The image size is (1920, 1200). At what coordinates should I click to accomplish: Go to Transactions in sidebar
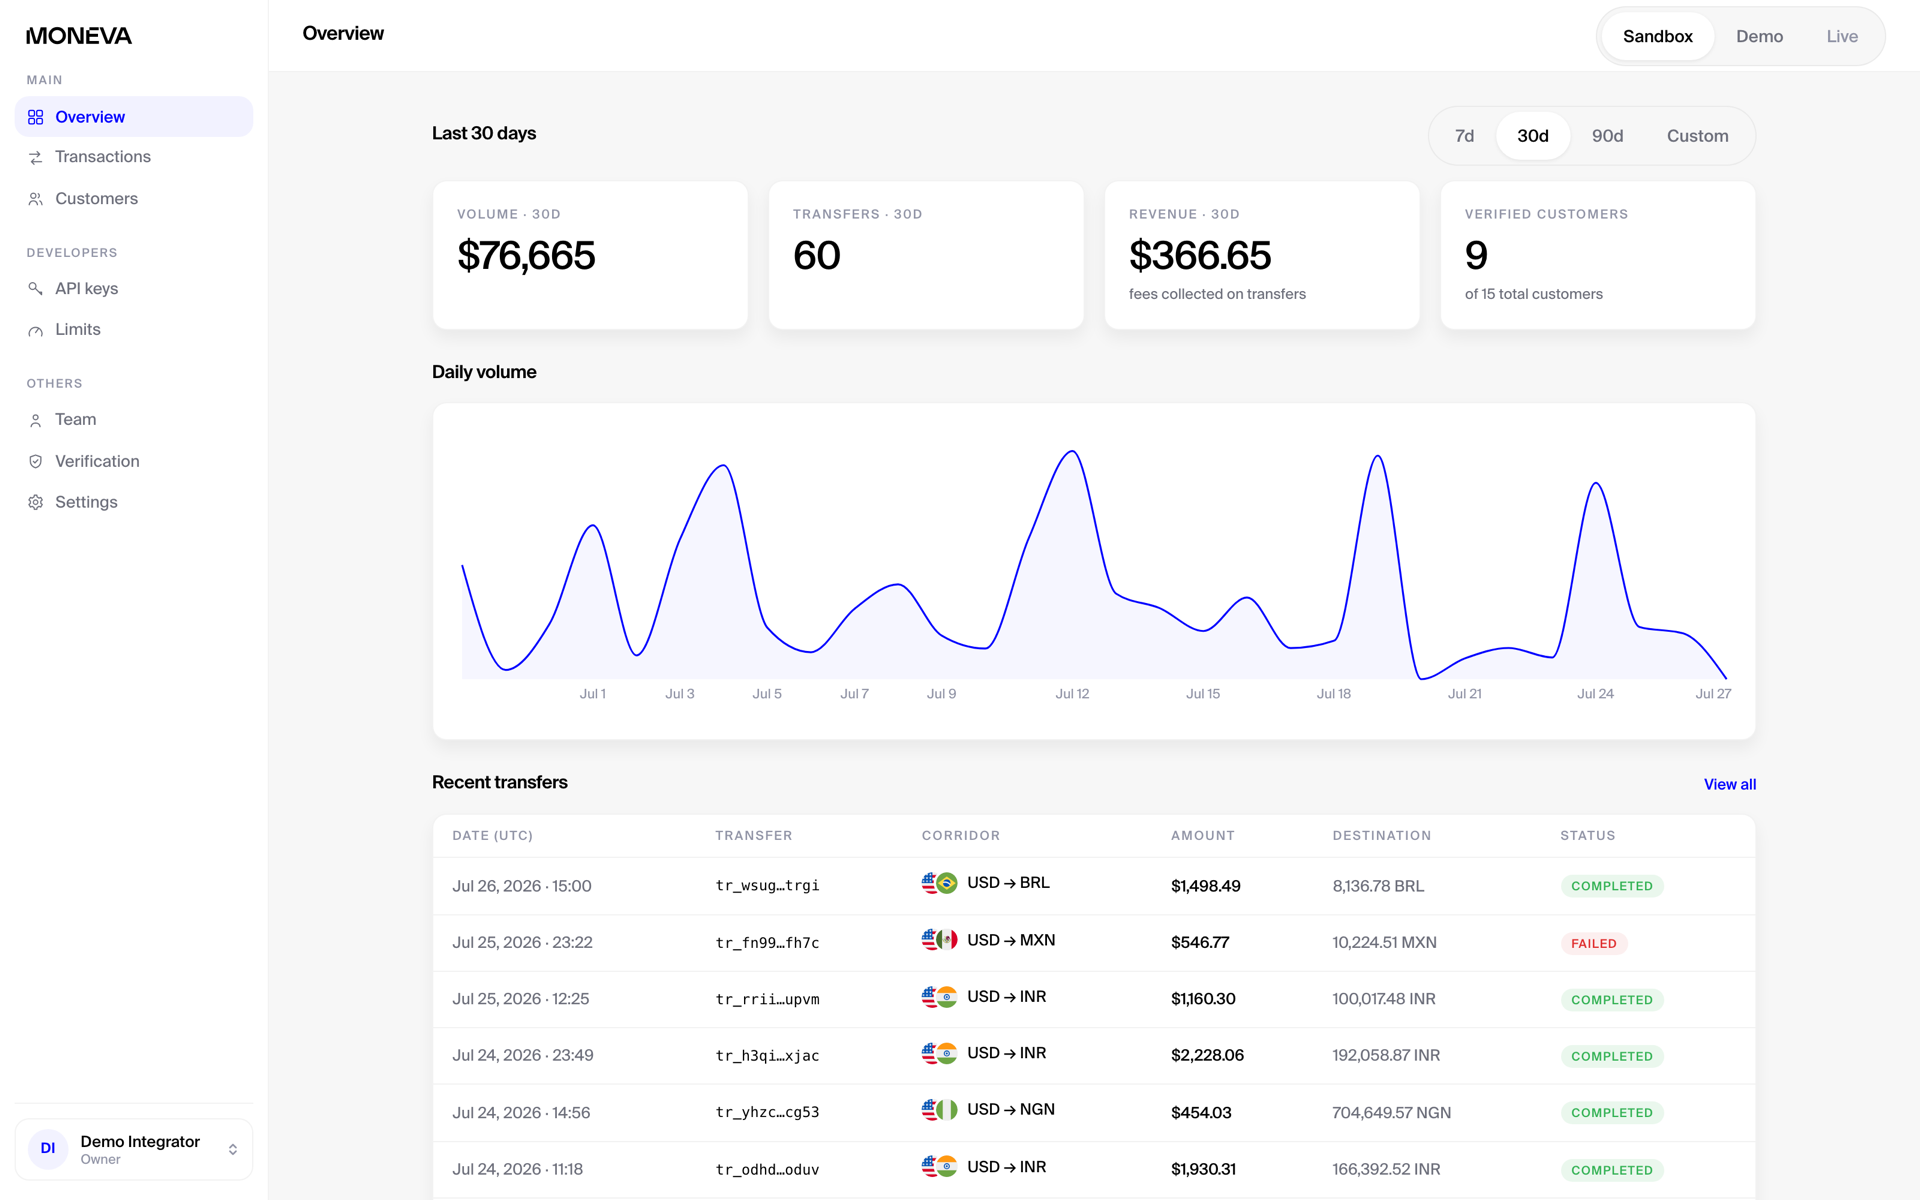point(134,157)
